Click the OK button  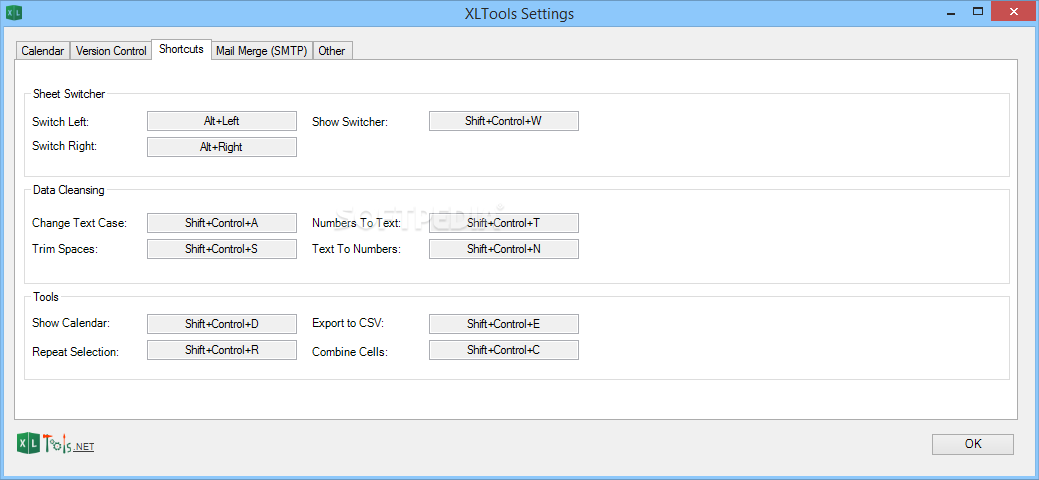tap(973, 444)
